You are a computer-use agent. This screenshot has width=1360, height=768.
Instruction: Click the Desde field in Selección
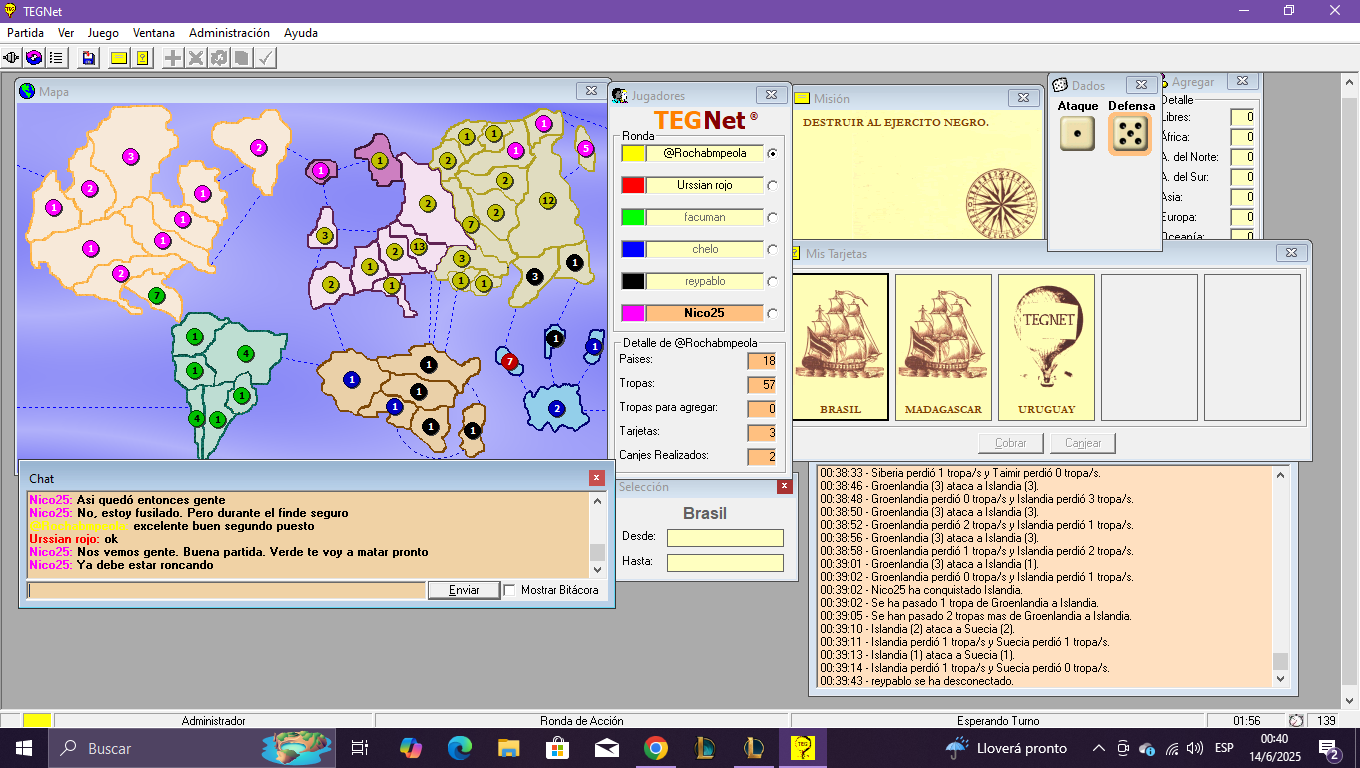pos(725,538)
